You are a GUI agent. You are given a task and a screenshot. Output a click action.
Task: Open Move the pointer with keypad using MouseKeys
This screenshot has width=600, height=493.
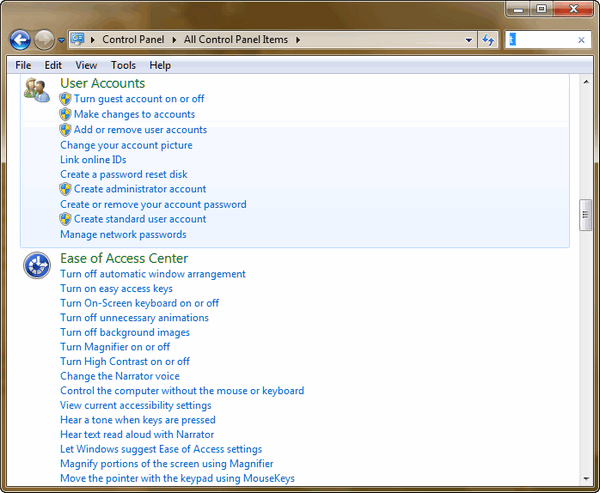click(x=177, y=478)
